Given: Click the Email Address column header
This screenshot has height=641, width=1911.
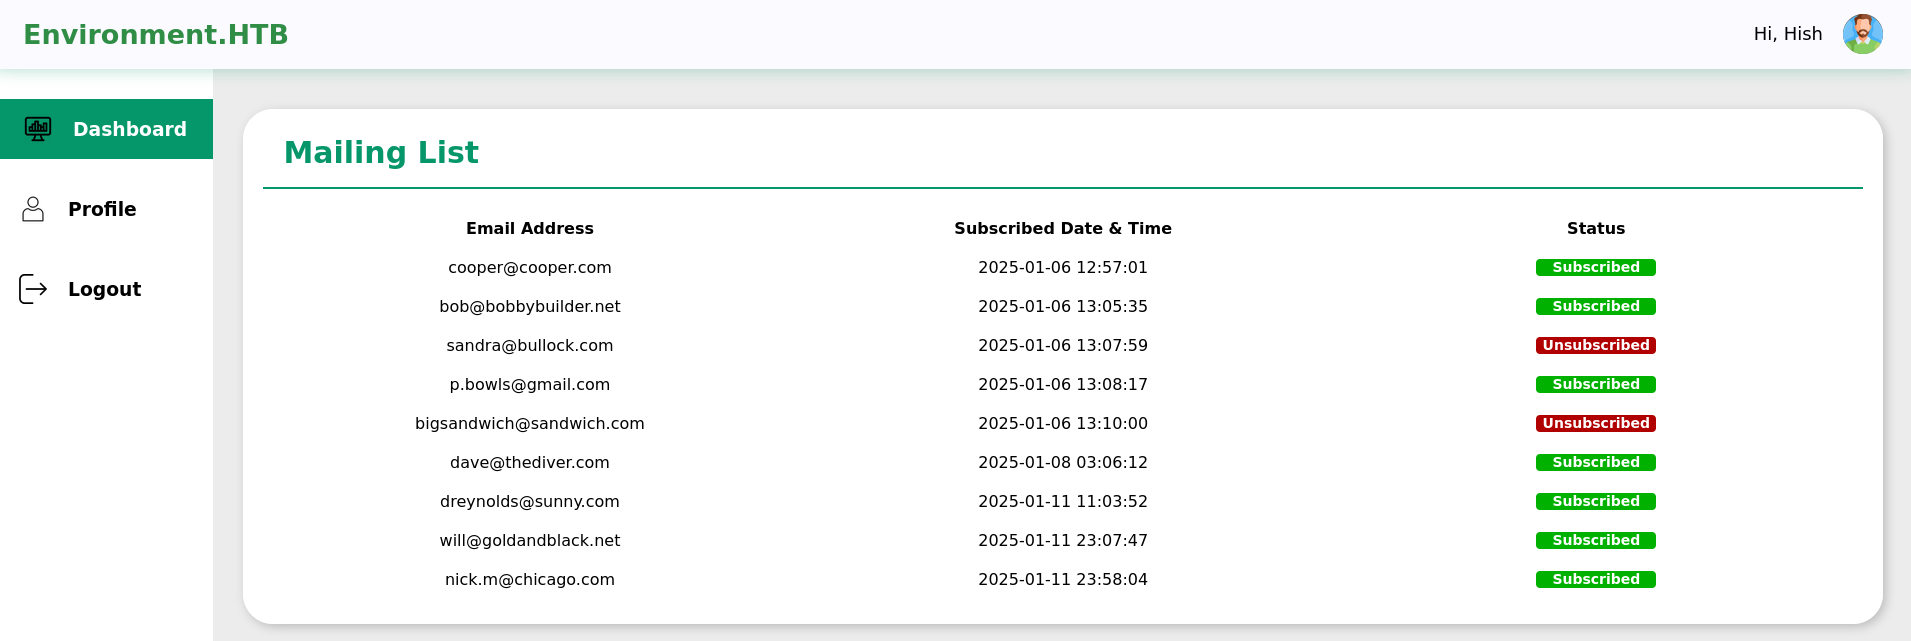Looking at the screenshot, I should pyautogui.click(x=529, y=228).
